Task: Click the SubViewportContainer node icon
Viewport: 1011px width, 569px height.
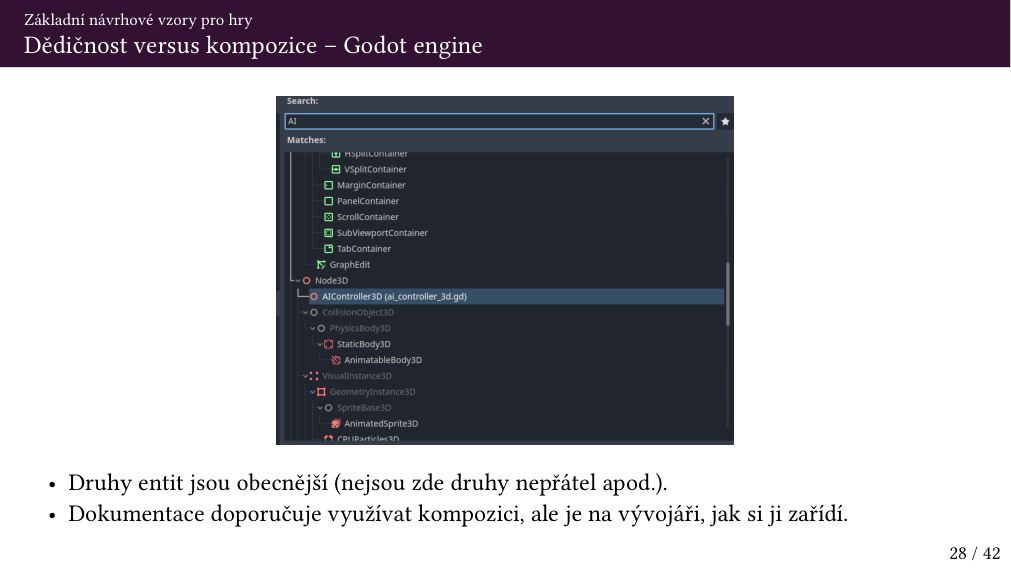Action: [x=328, y=233]
